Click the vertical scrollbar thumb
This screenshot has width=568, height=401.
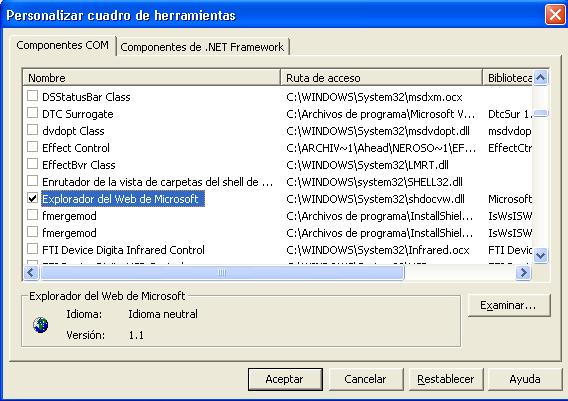coord(540,114)
